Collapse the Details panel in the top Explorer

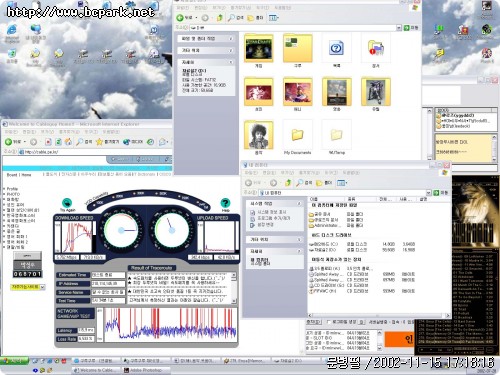click(231, 62)
